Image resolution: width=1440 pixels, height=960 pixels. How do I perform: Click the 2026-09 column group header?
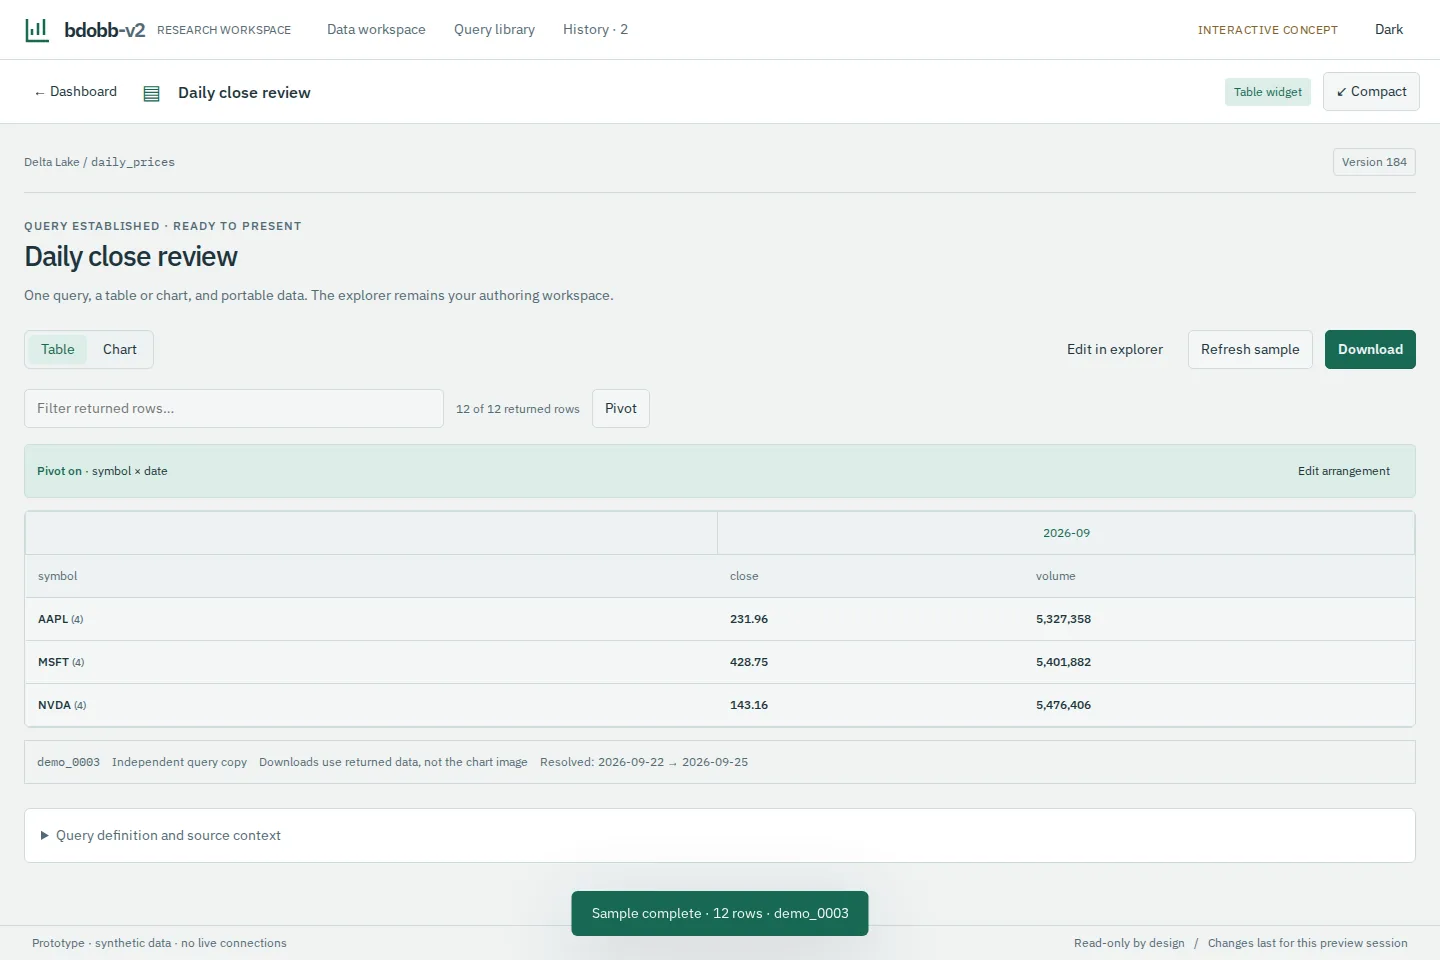pos(1066,533)
